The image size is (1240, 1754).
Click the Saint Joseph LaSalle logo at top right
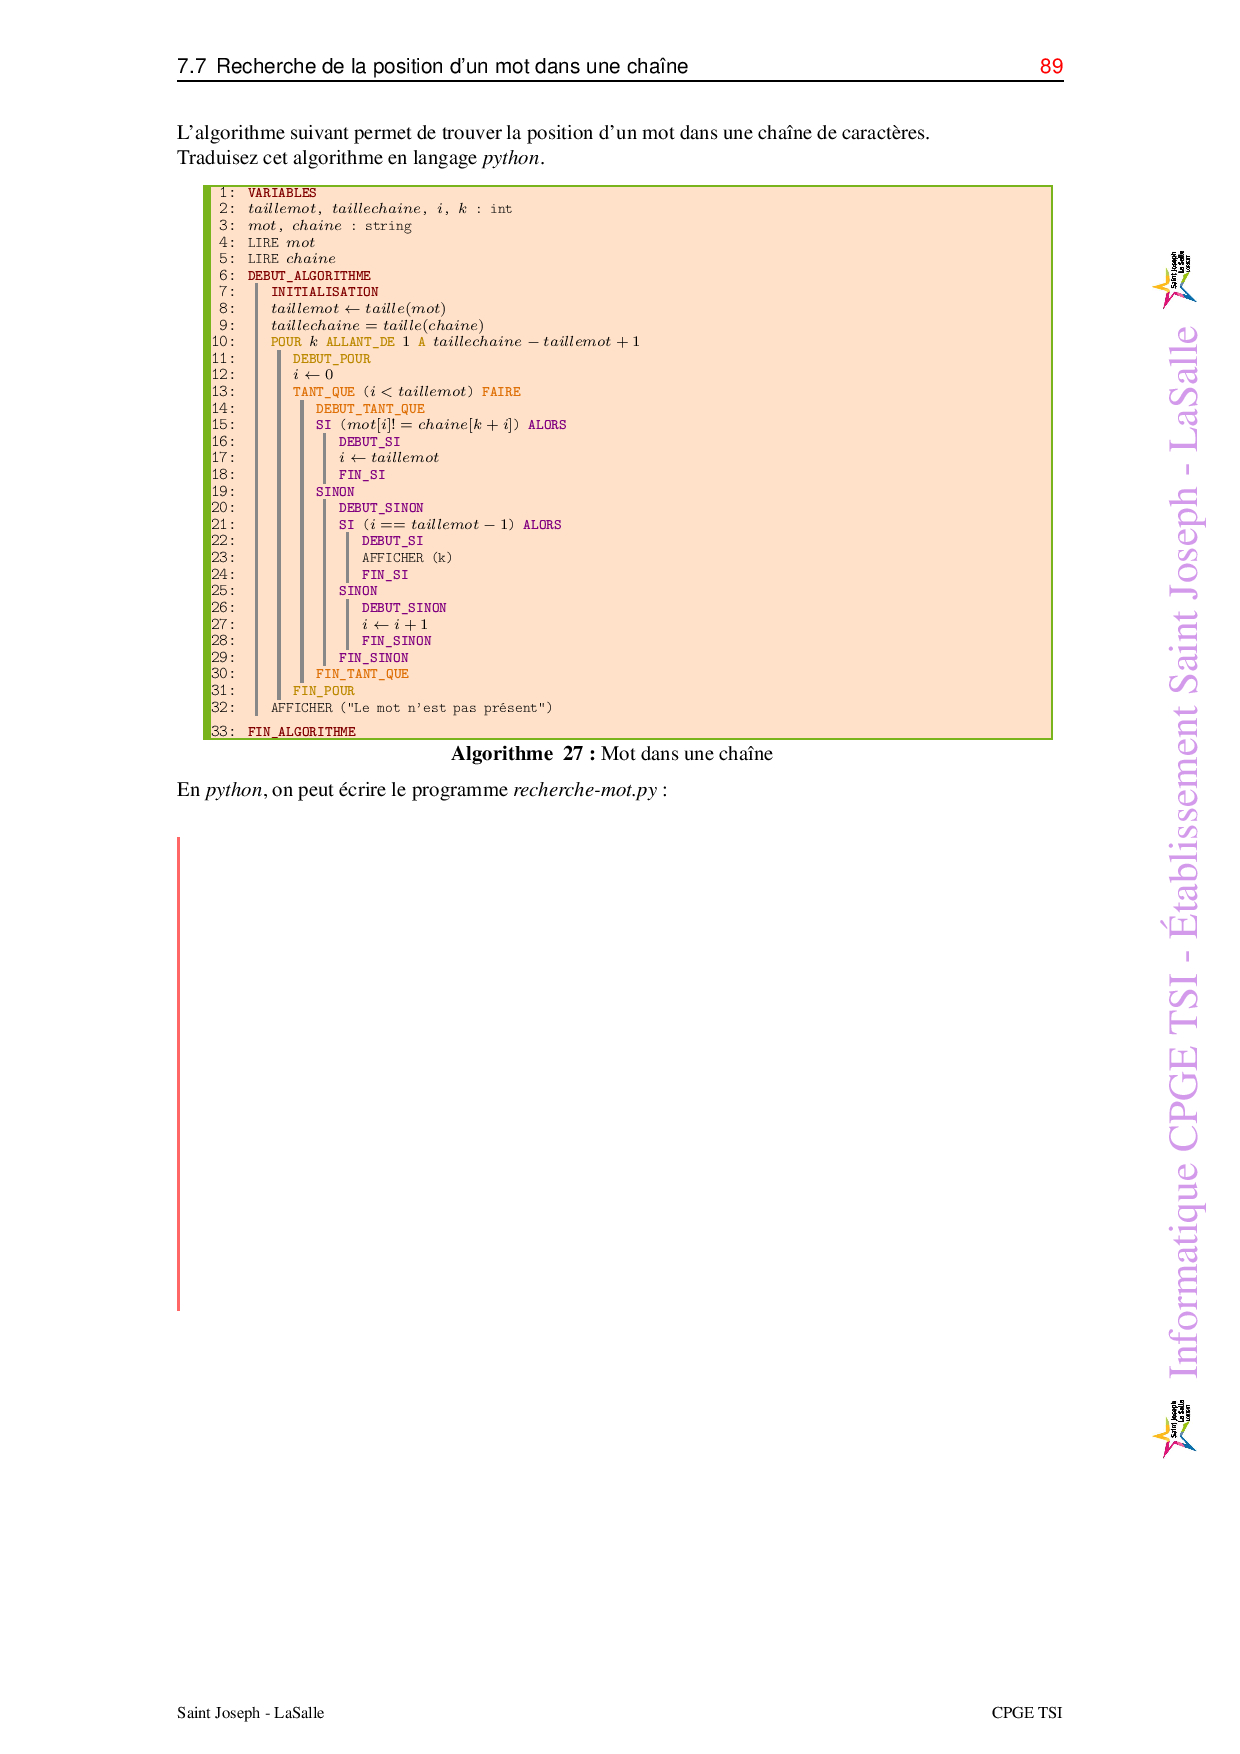(x=1175, y=279)
